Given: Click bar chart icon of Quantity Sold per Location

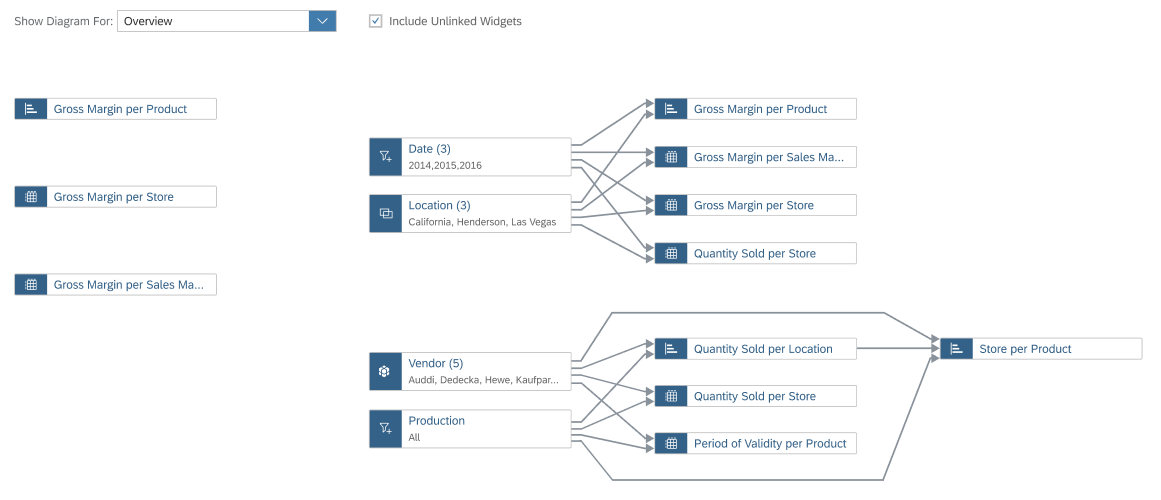Looking at the screenshot, I should [x=671, y=349].
